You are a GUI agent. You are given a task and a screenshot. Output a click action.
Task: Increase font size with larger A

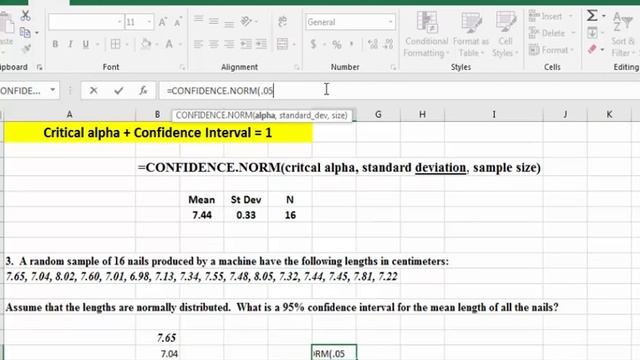pyautogui.click(x=162, y=22)
